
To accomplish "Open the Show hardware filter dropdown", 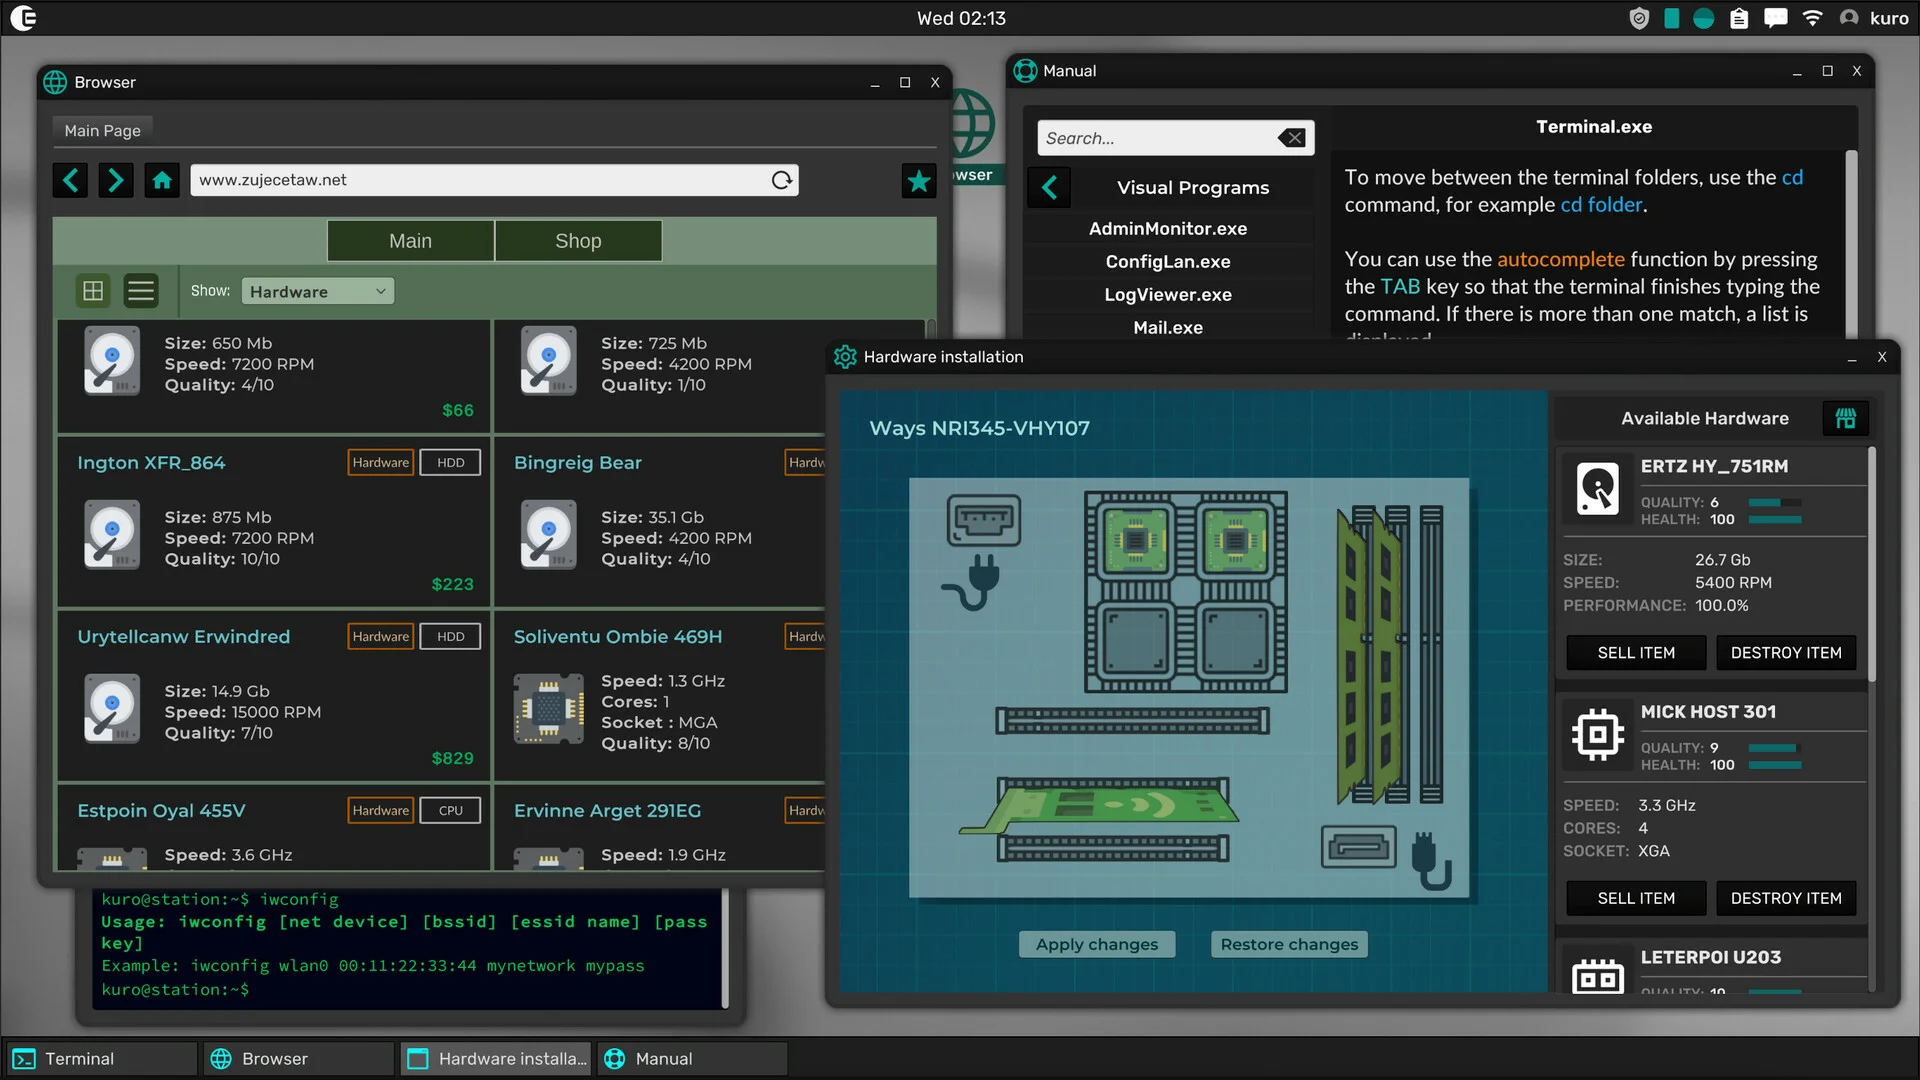I will [317, 290].
